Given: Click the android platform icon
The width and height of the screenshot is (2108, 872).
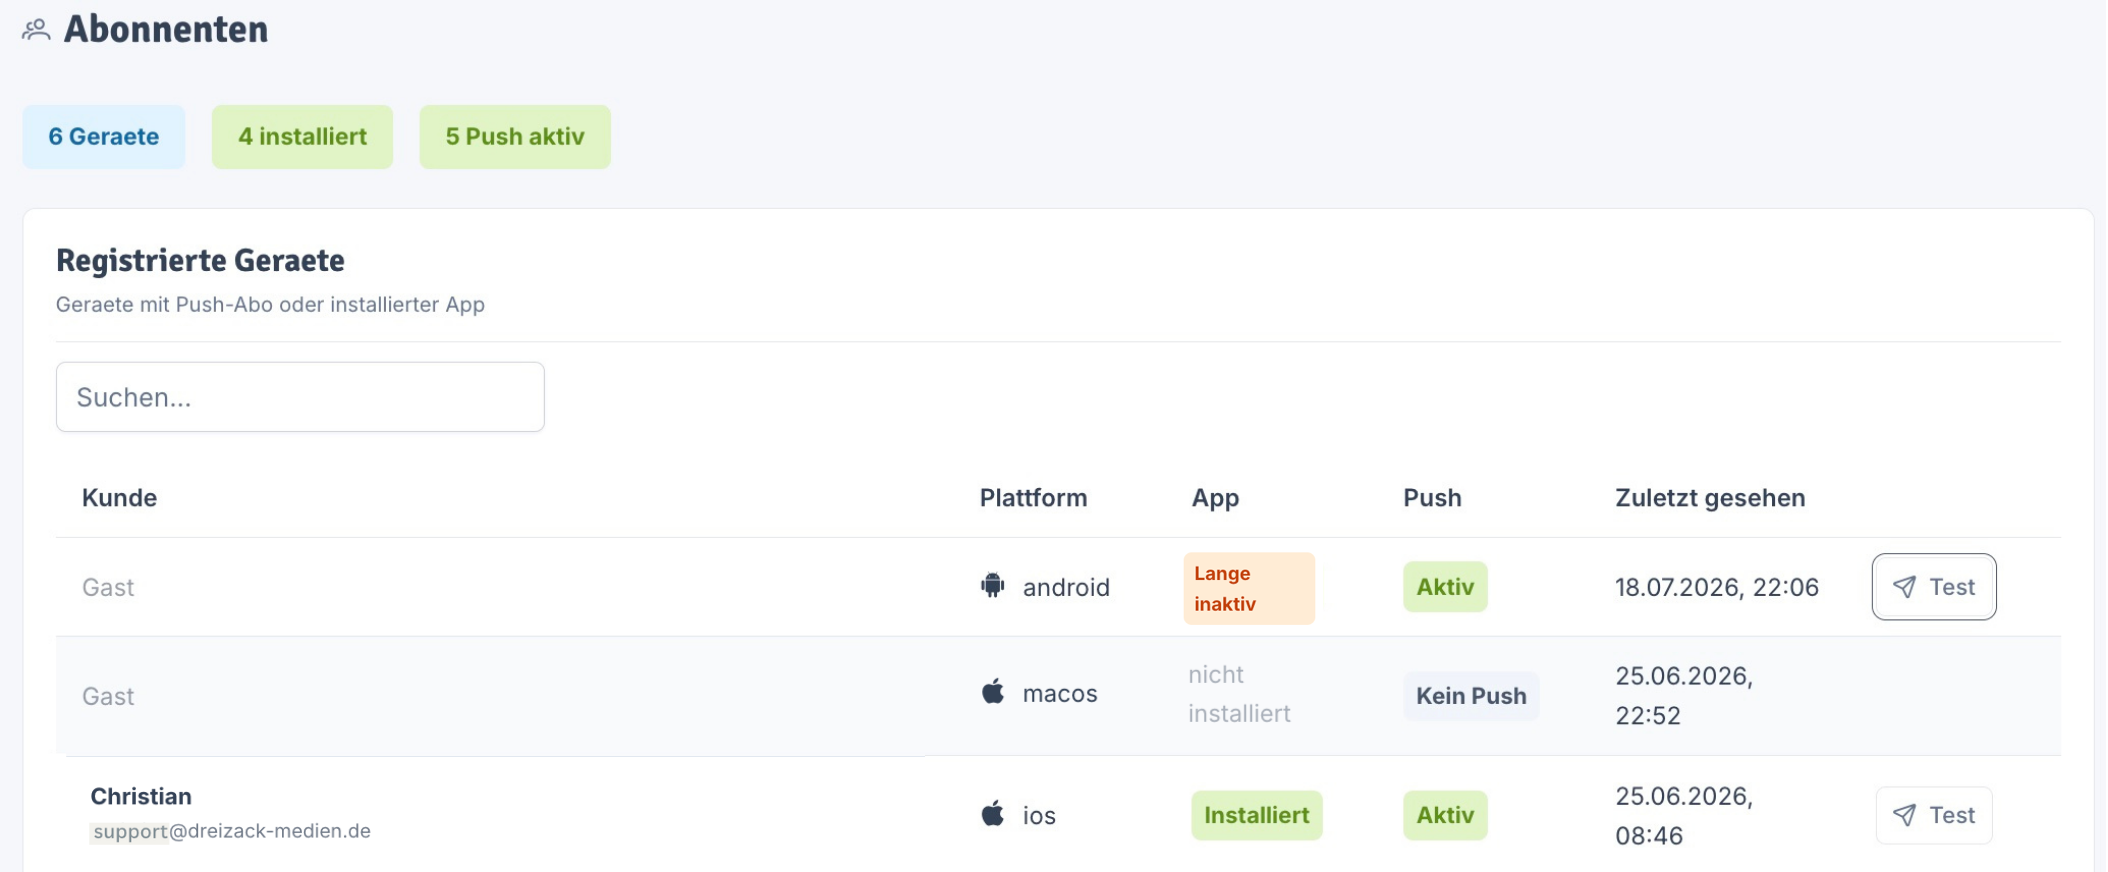Looking at the screenshot, I should tap(992, 585).
